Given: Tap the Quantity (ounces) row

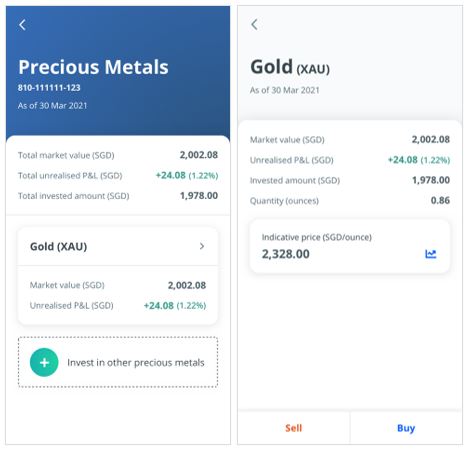Looking at the screenshot, I should pyautogui.click(x=350, y=201).
